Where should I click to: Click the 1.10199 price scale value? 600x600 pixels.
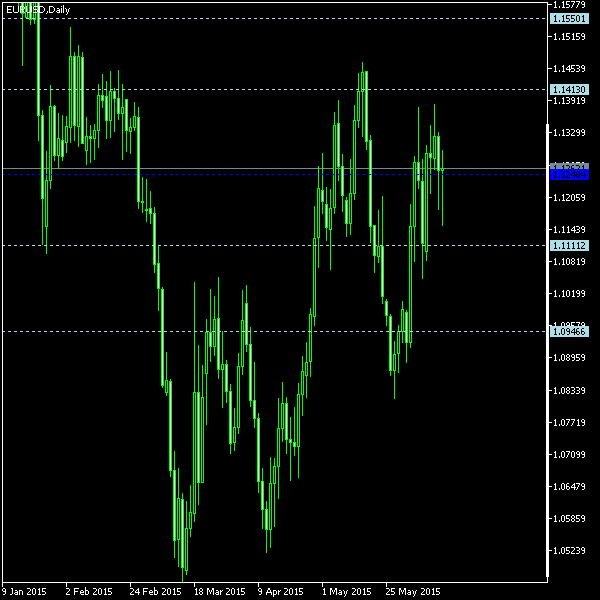(x=569, y=293)
